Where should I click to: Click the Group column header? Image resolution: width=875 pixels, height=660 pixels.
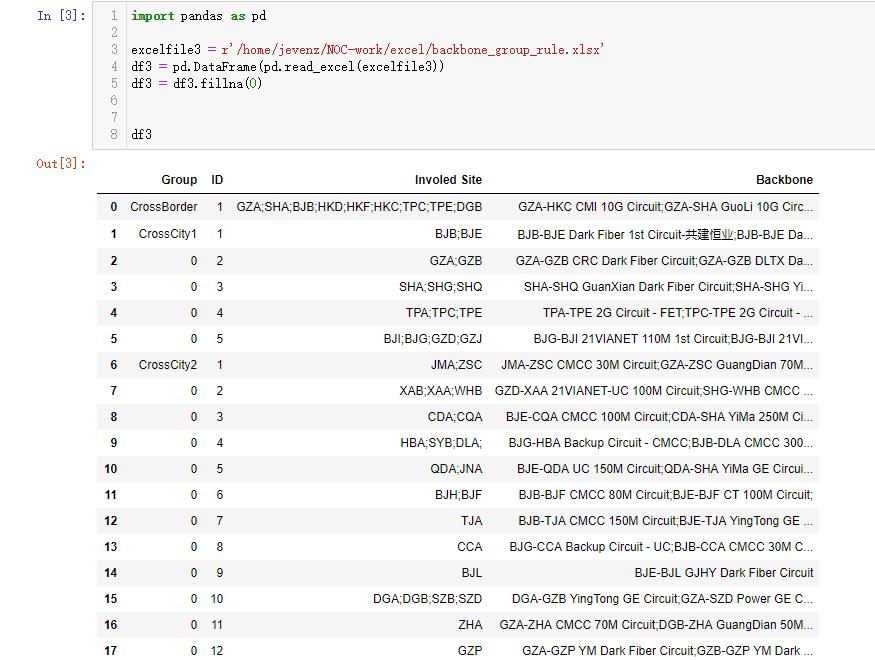(179, 180)
